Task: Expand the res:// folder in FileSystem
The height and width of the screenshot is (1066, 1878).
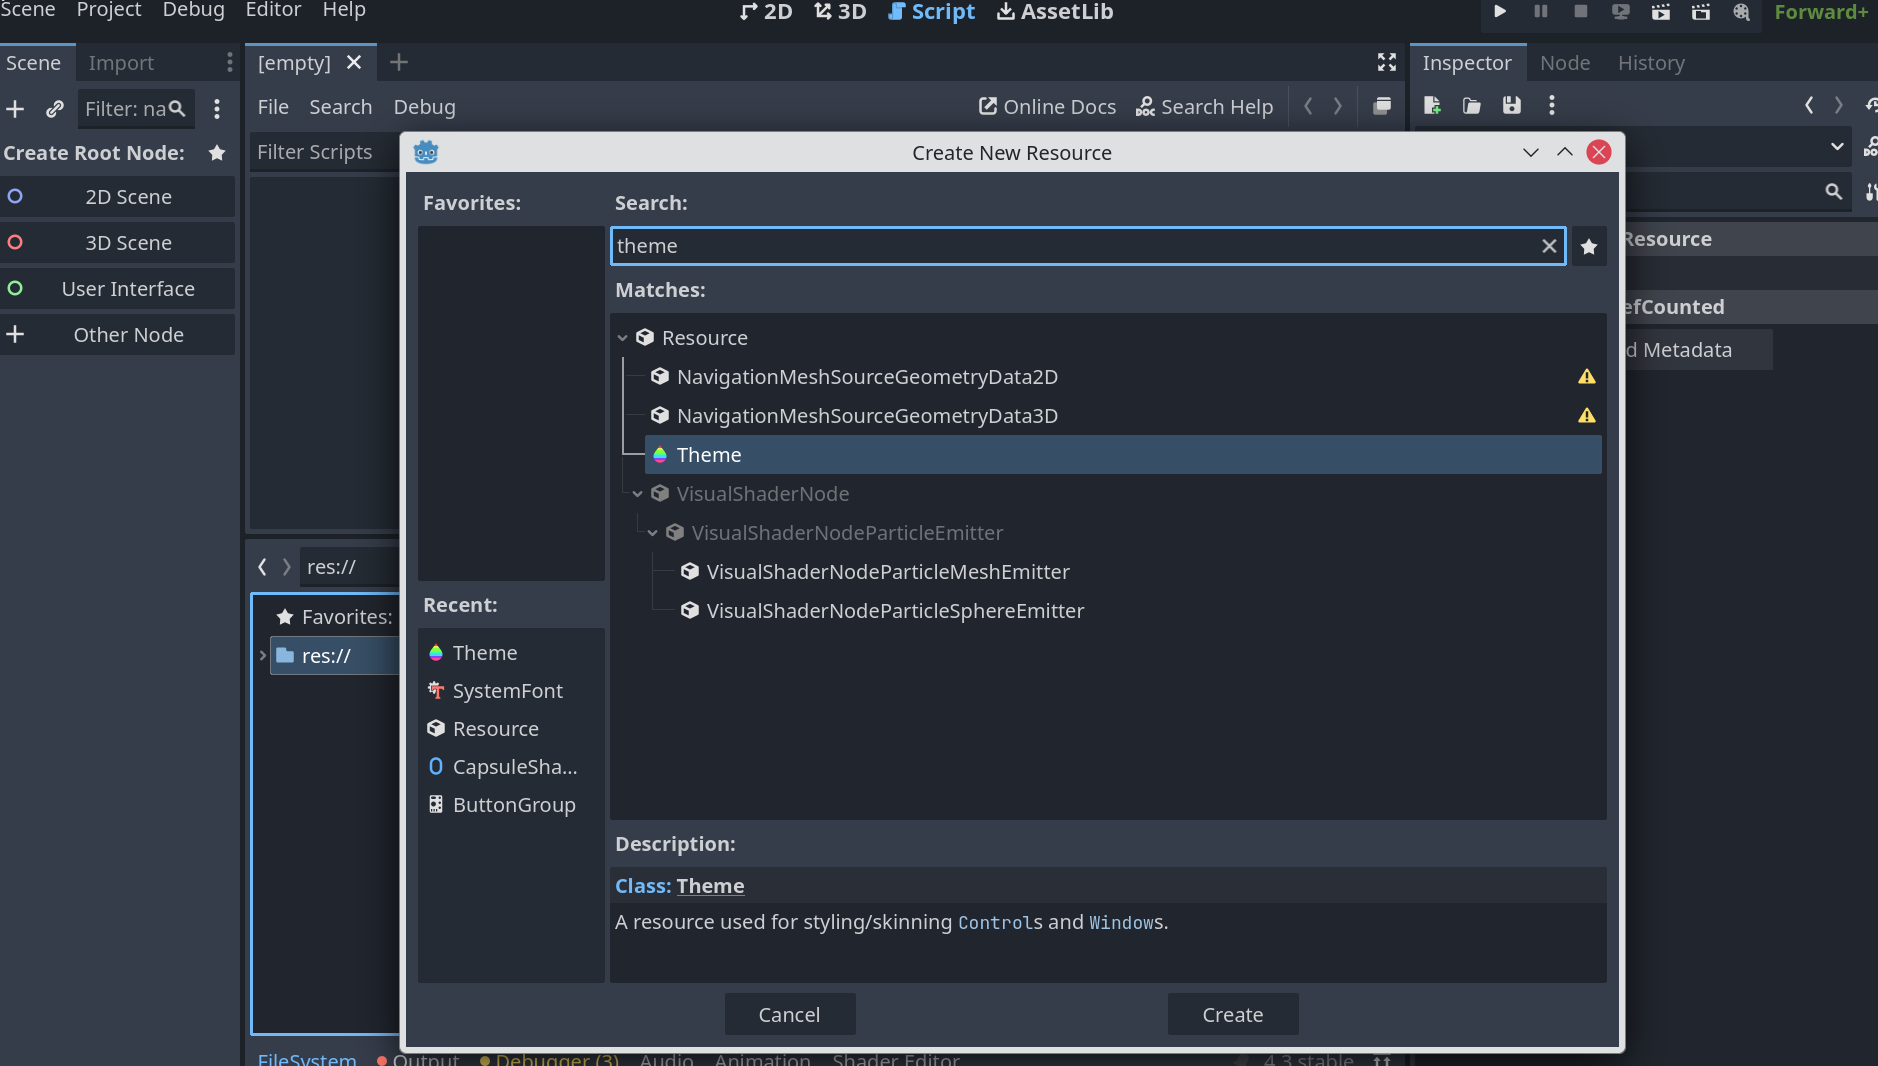Action: (262, 656)
